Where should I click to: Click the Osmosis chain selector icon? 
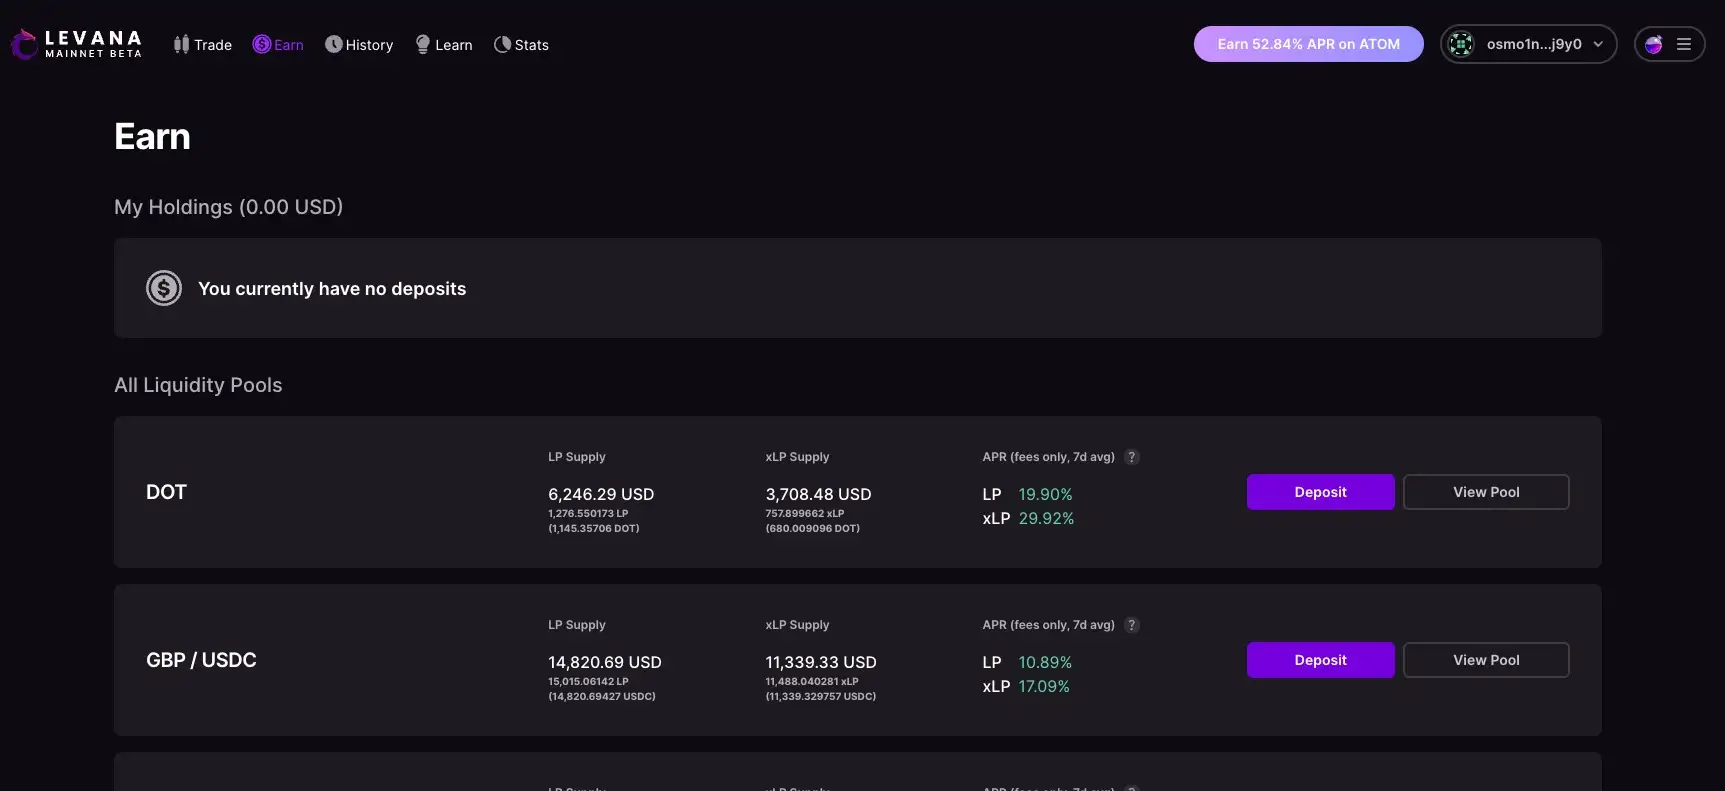[1654, 44]
